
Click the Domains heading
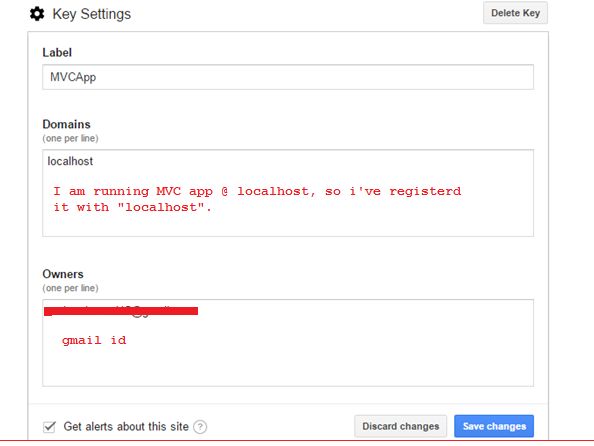tap(66, 124)
